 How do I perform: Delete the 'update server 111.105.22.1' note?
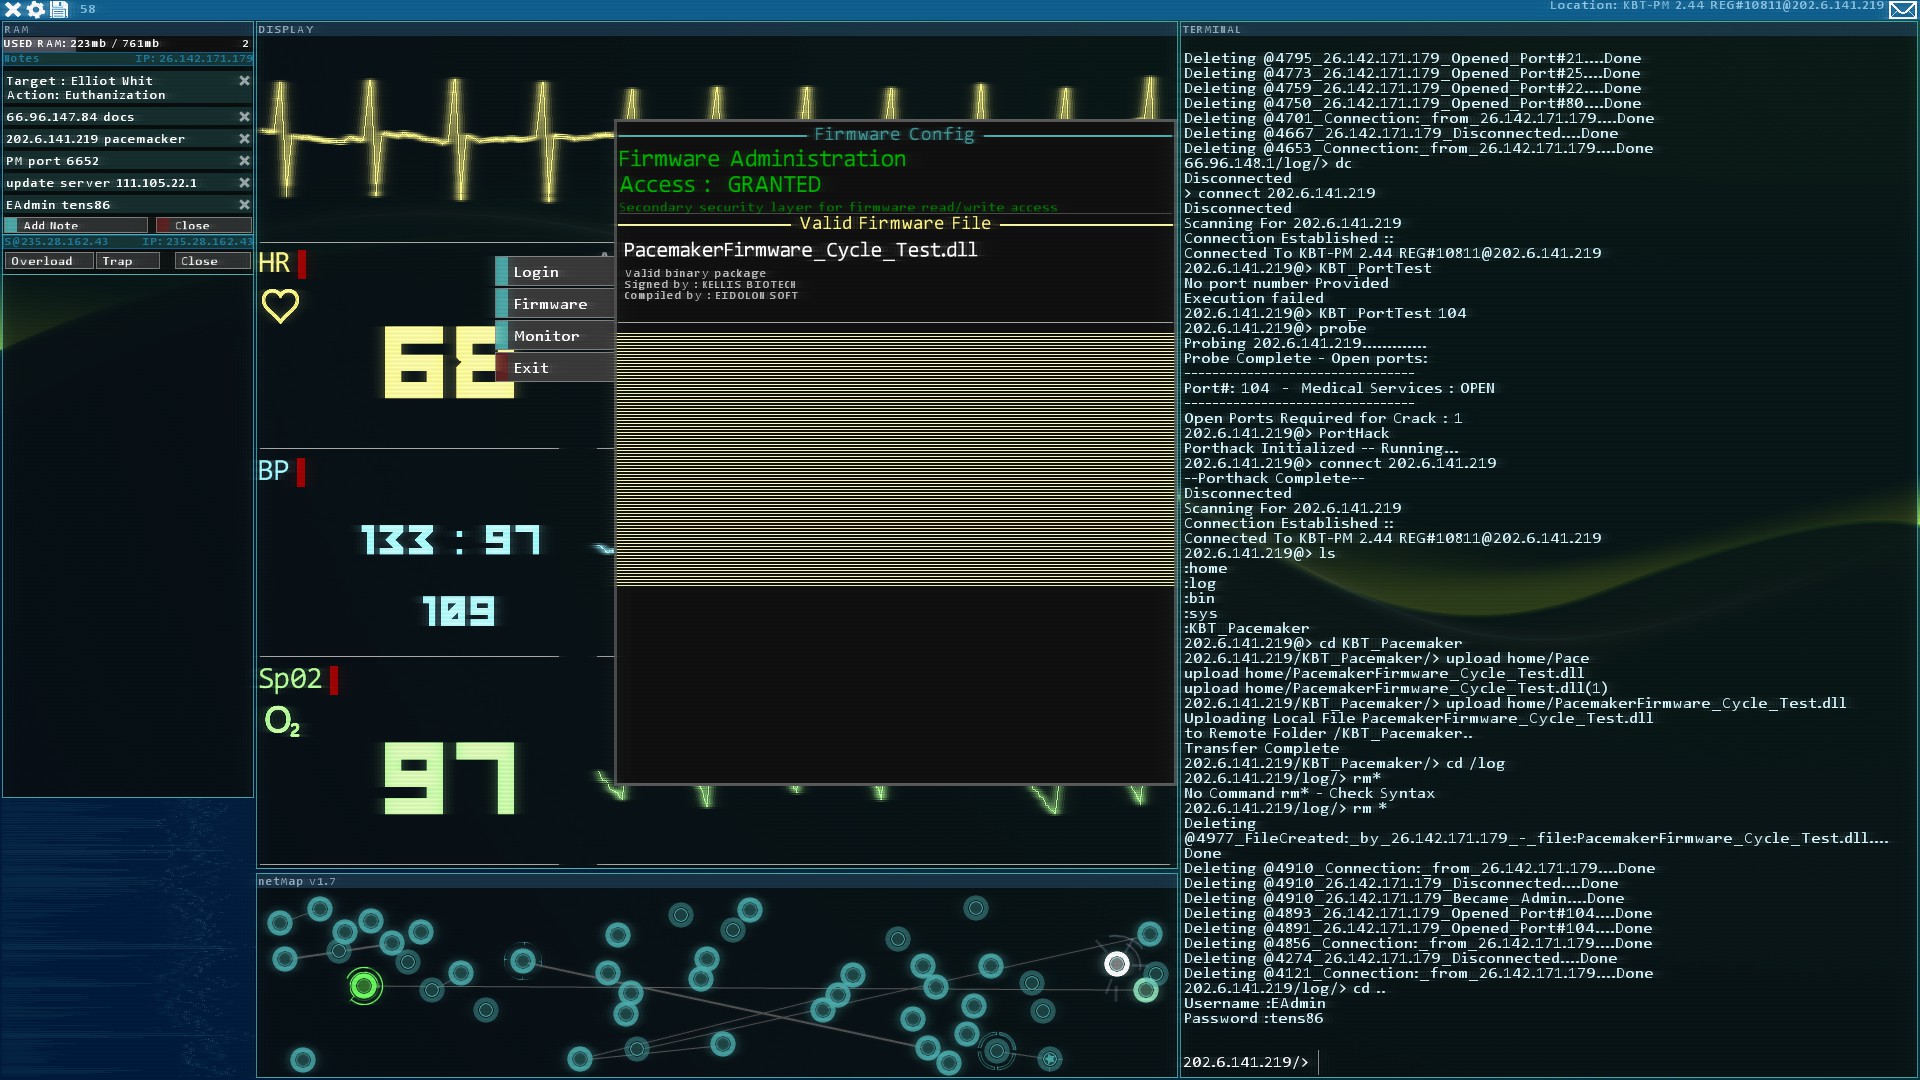pyautogui.click(x=244, y=183)
